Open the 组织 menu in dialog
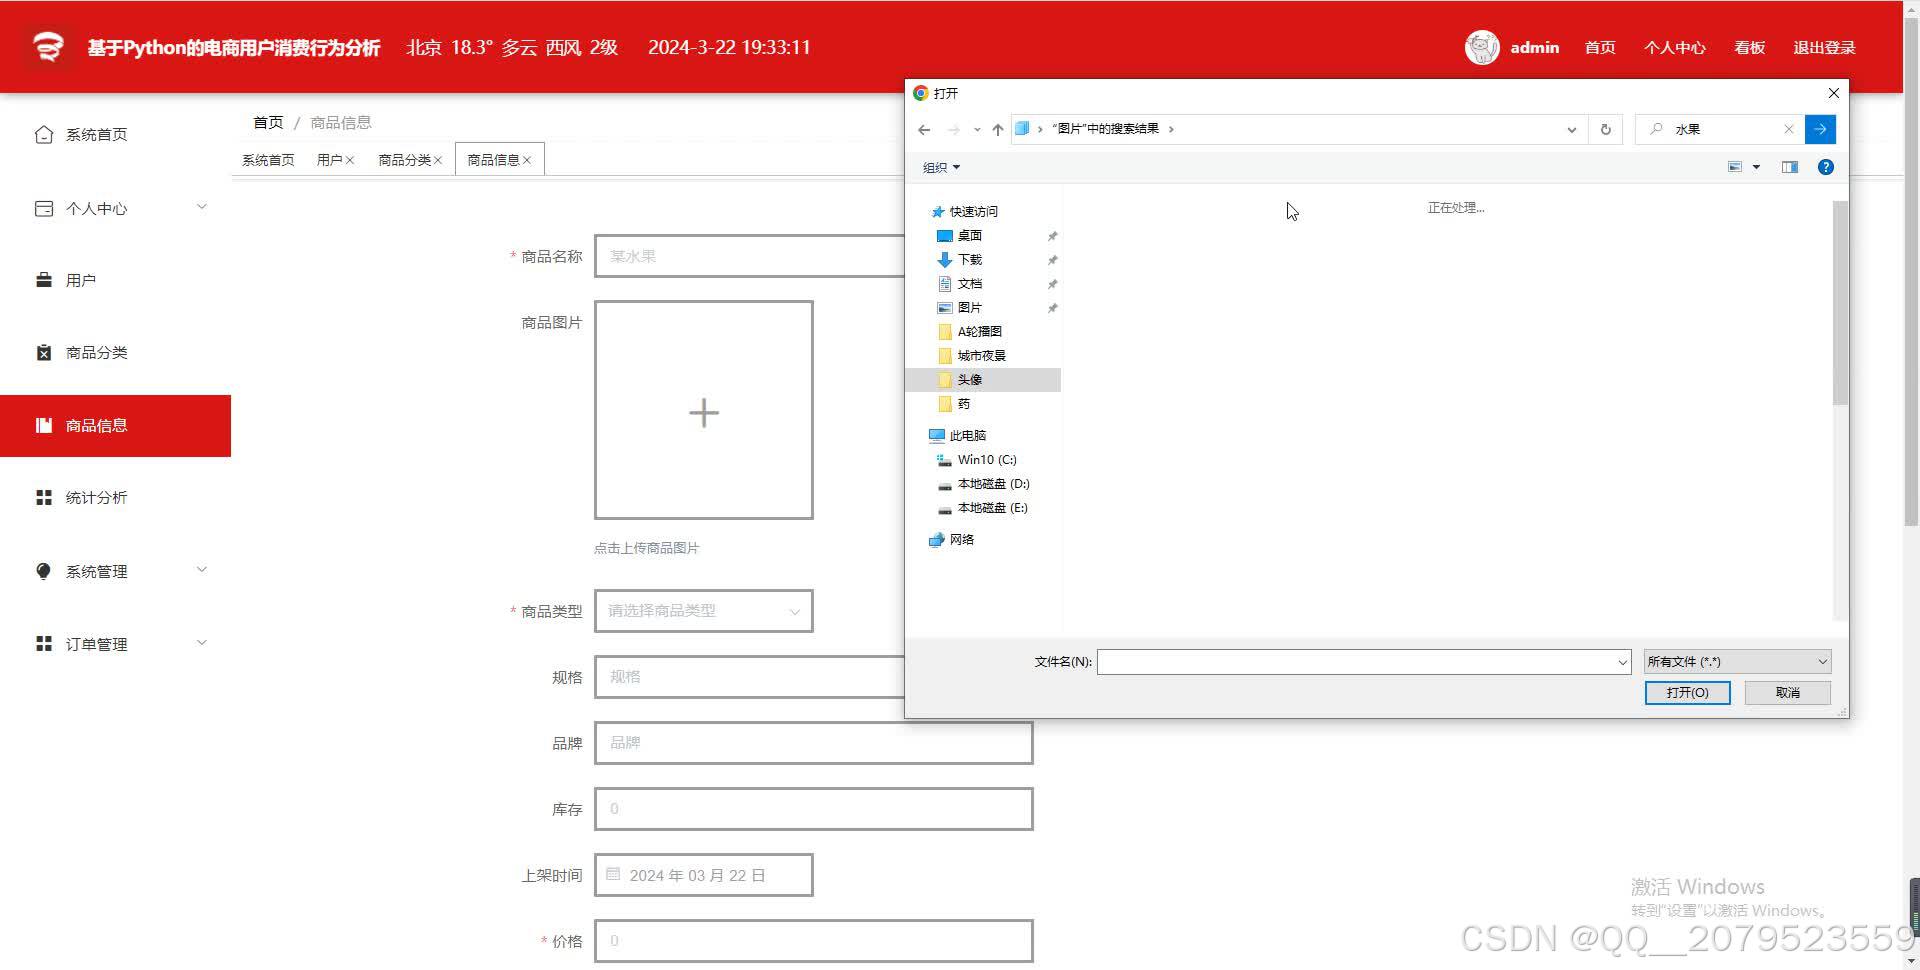 coord(941,167)
